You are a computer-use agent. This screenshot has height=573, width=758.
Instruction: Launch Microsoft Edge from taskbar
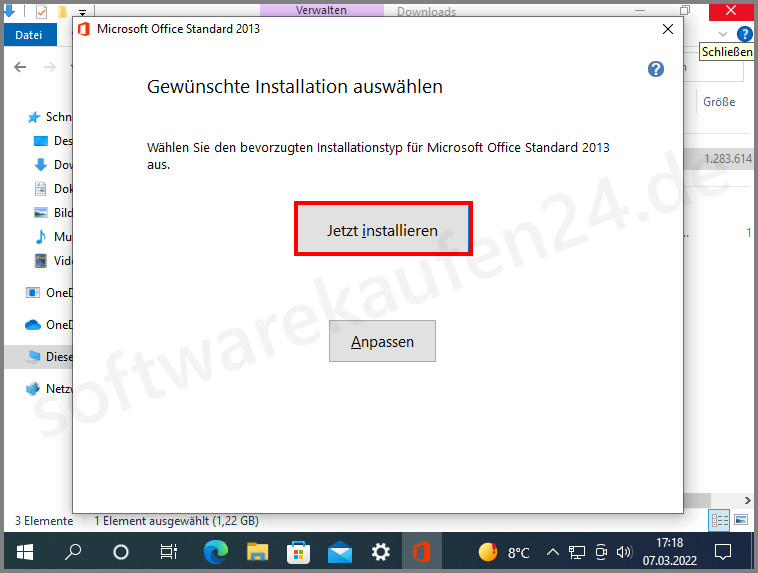pyautogui.click(x=216, y=552)
